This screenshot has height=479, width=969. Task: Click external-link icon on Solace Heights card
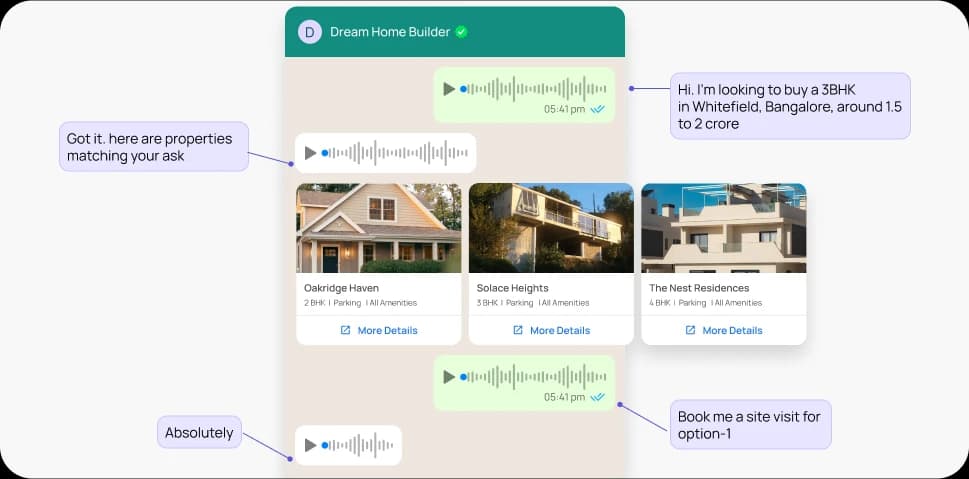pos(518,331)
